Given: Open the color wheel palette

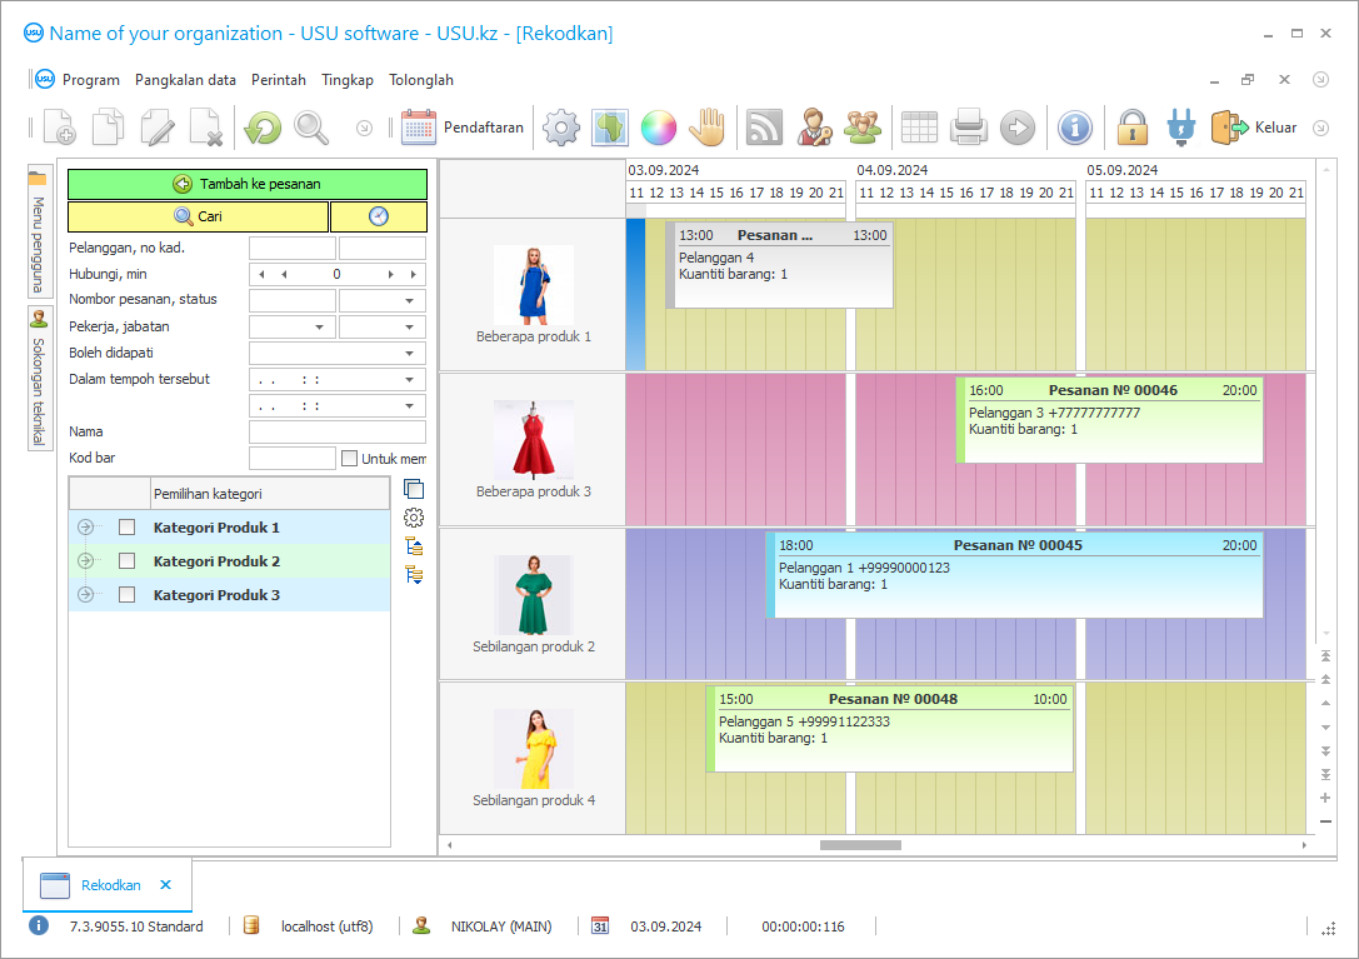Looking at the screenshot, I should [658, 128].
